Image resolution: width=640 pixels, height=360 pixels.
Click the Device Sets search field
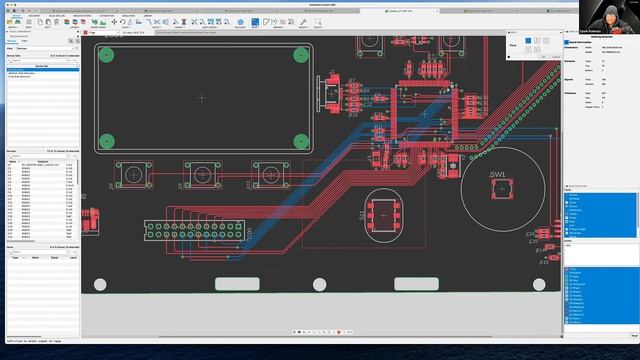pos(39,60)
